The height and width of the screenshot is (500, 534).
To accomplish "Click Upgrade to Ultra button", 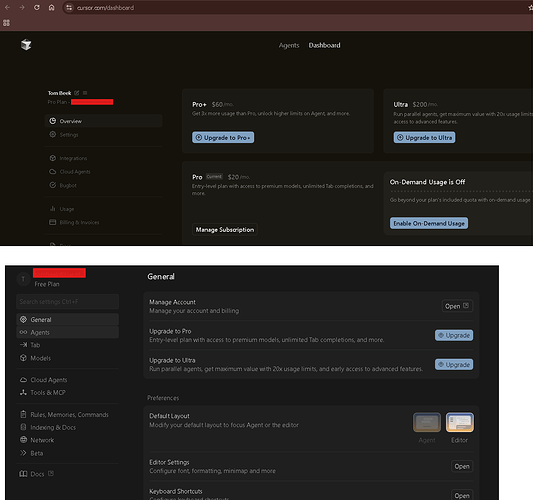I will pos(424,138).
